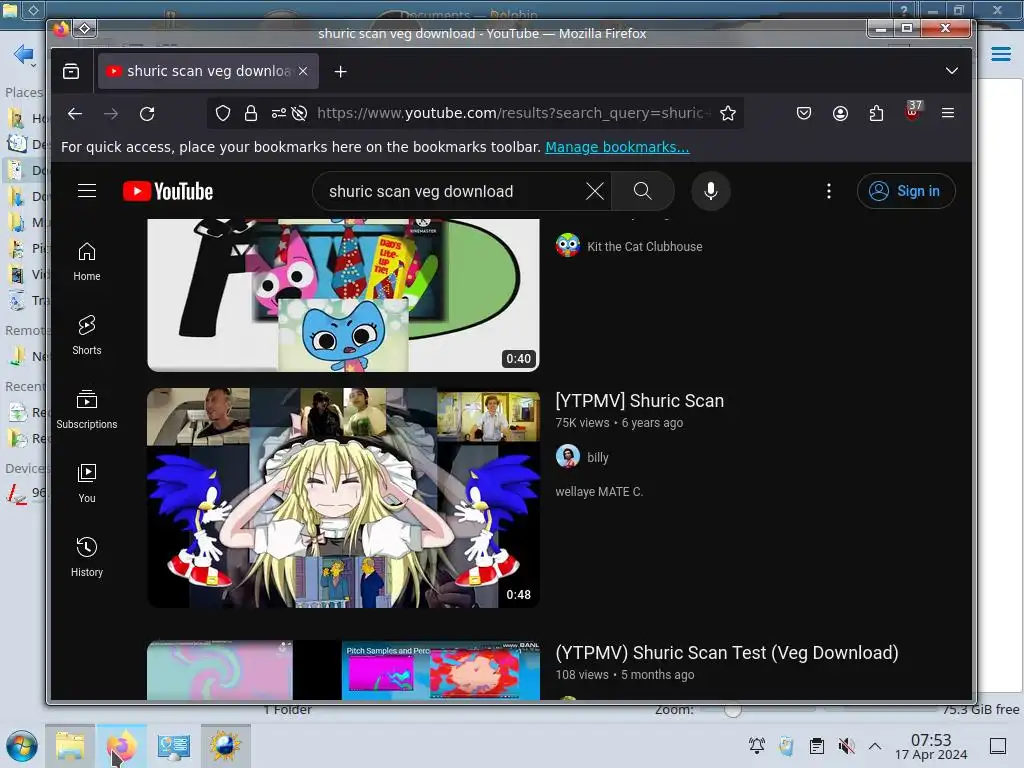Close the shuric scan veg download tab
The width and height of the screenshot is (1024, 768).
coord(303,71)
